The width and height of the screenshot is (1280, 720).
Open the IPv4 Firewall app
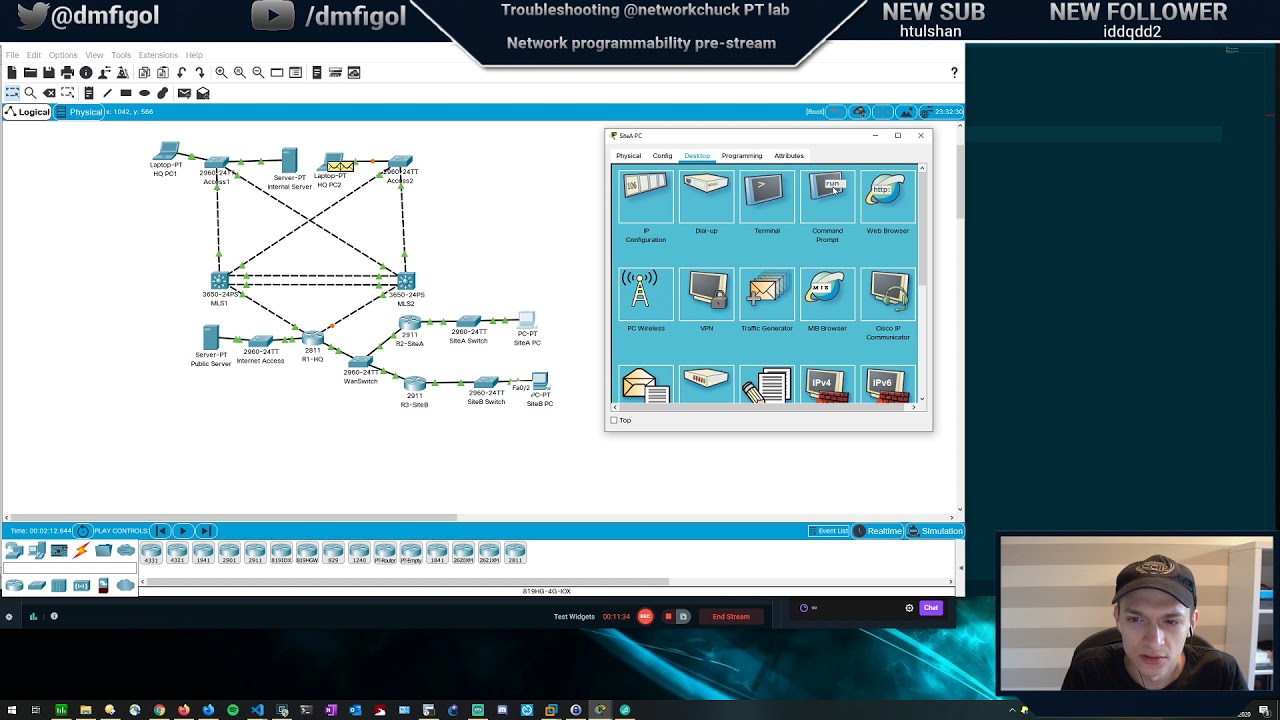[x=827, y=385]
